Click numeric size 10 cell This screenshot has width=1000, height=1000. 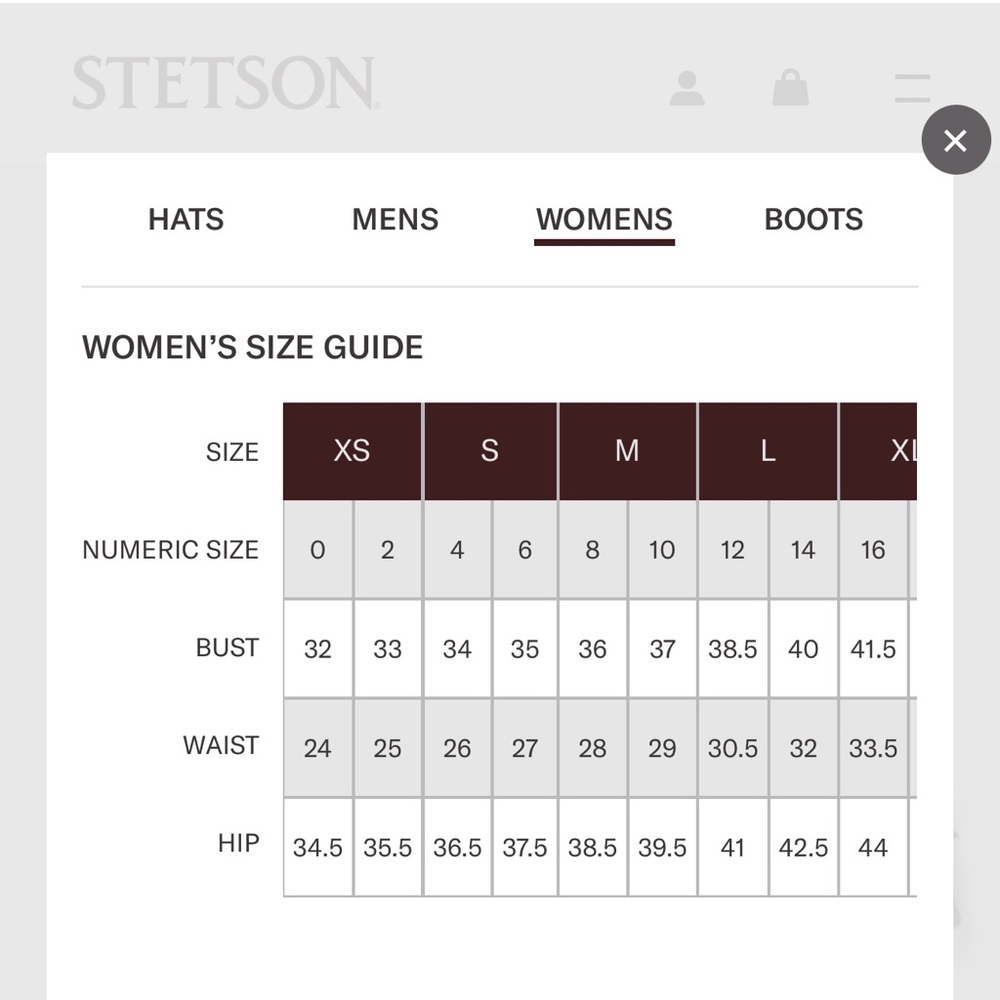pos(662,550)
